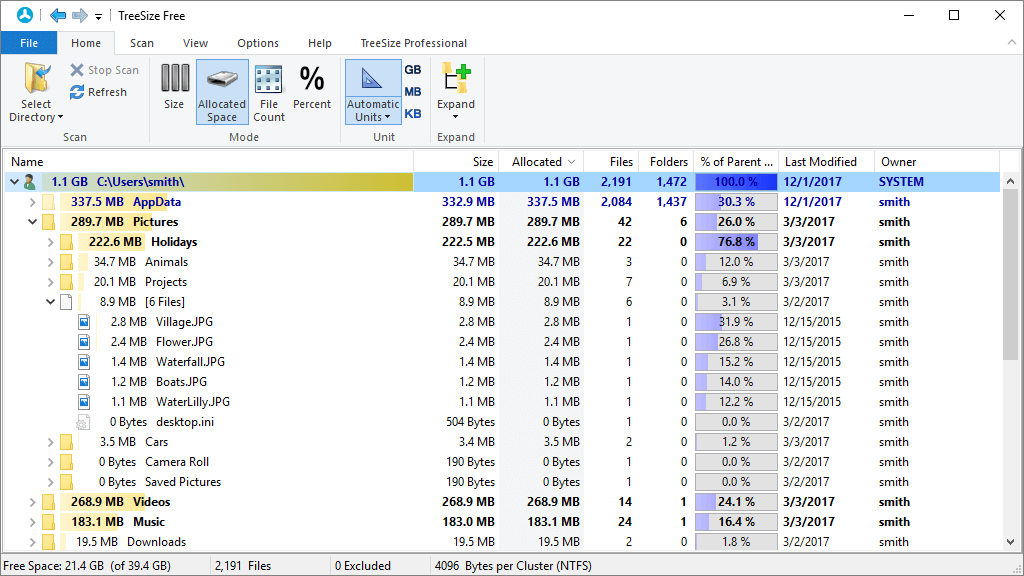Click the TreeSize Professional menu item
Image resolution: width=1024 pixels, height=576 pixels.
[x=413, y=43]
